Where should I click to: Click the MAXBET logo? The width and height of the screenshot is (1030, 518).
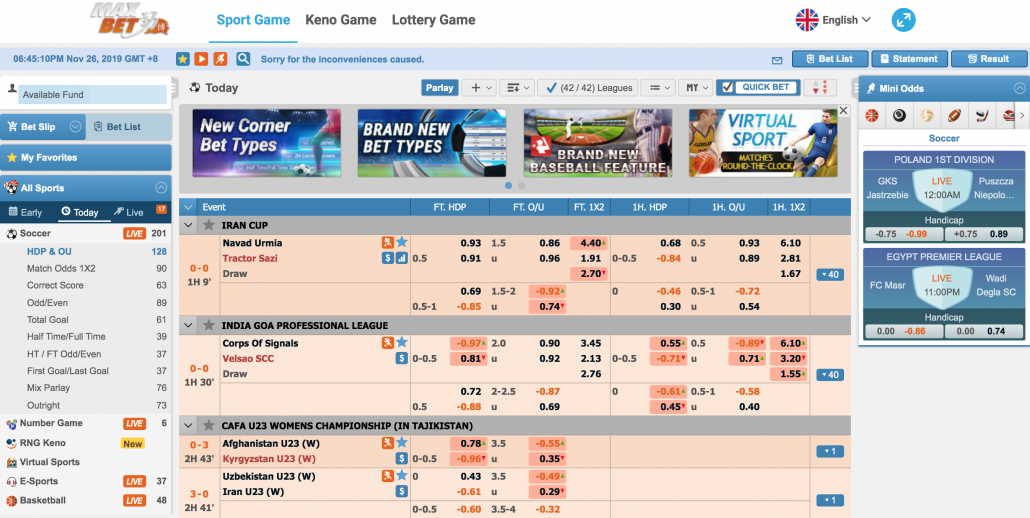(129, 18)
